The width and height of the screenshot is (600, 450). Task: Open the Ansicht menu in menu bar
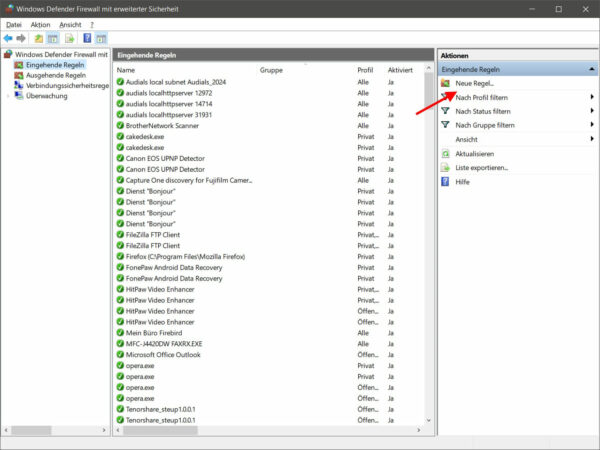[x=70, y=25]
